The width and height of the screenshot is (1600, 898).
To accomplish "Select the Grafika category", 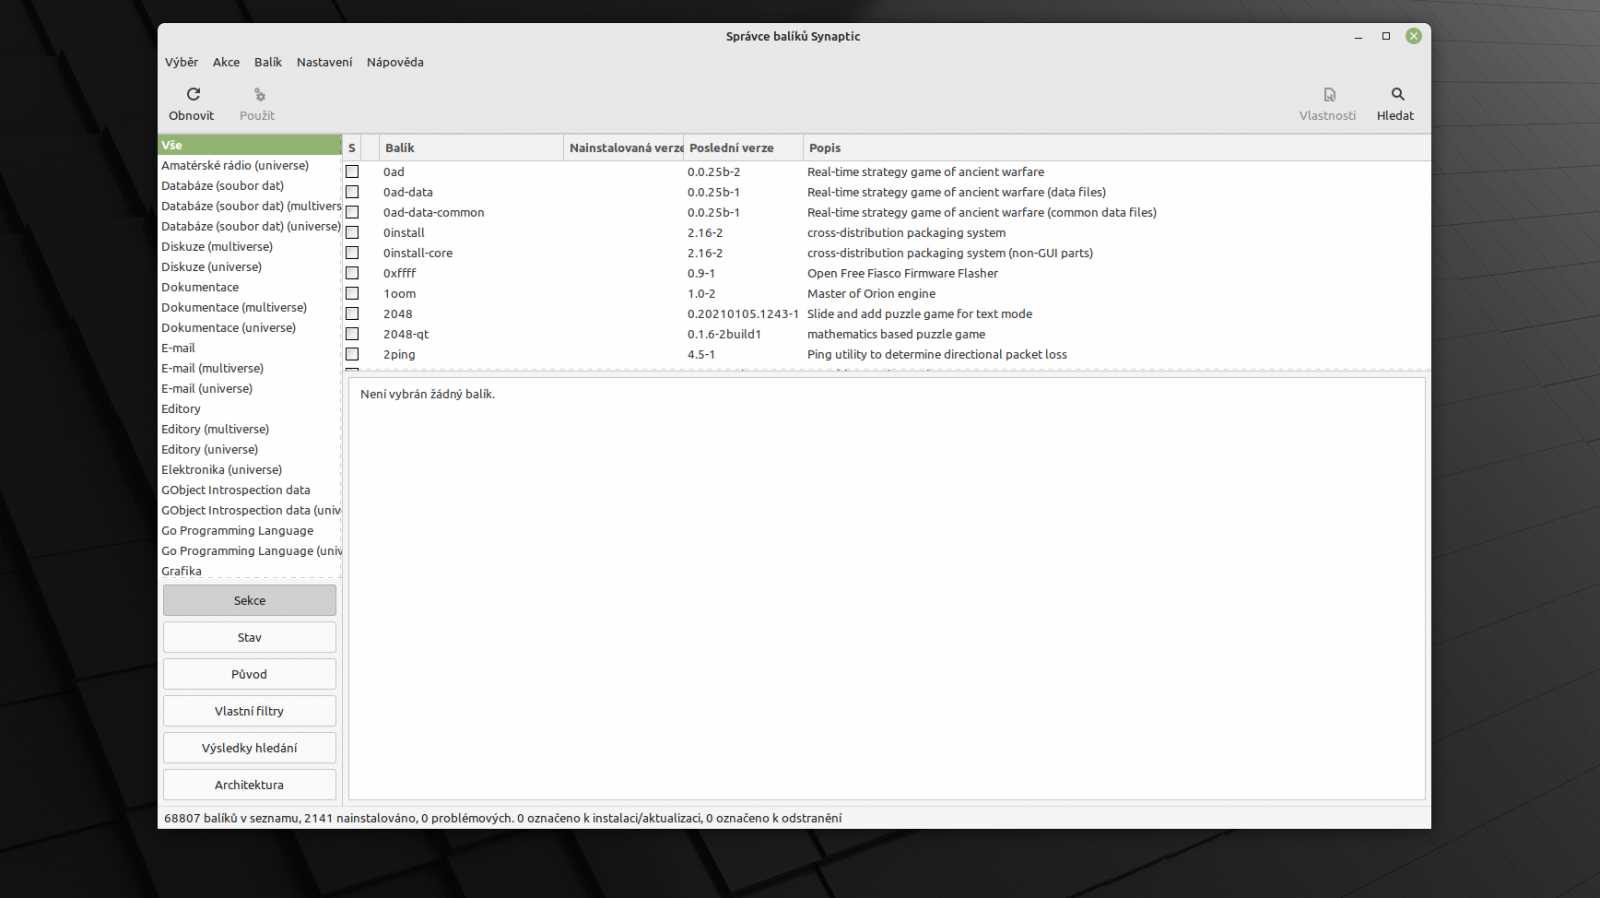I will coord(250,571).
